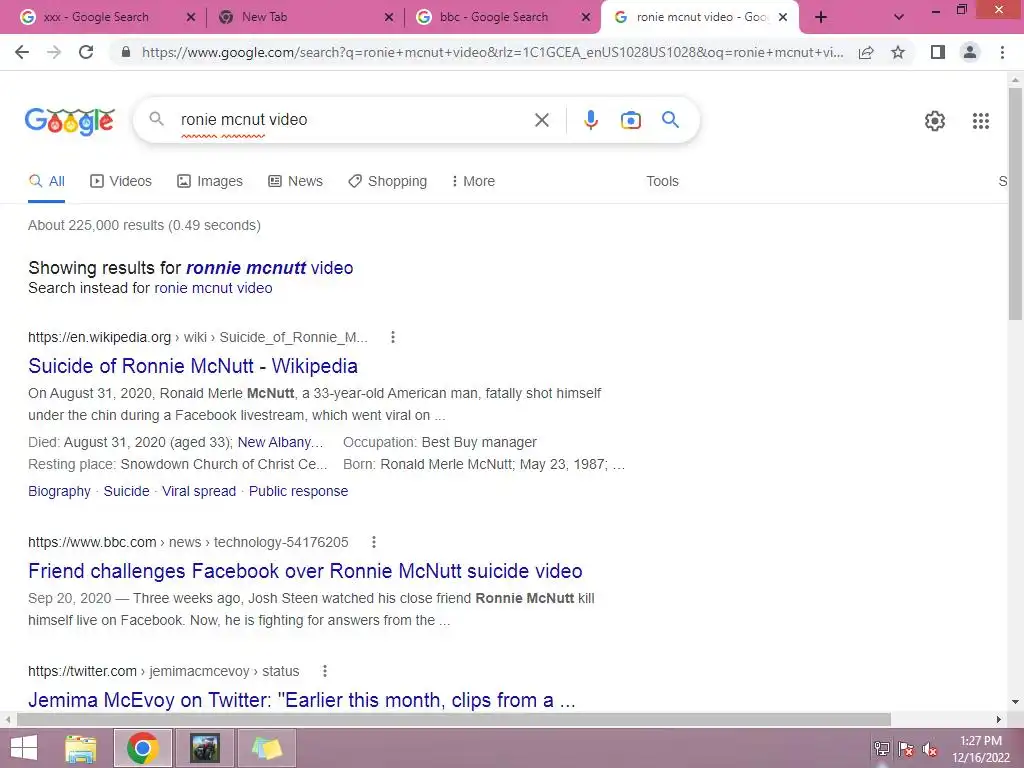Go back to the previous page
Viewport: 1024px width, 768px height.
click(x=22, y=52)
